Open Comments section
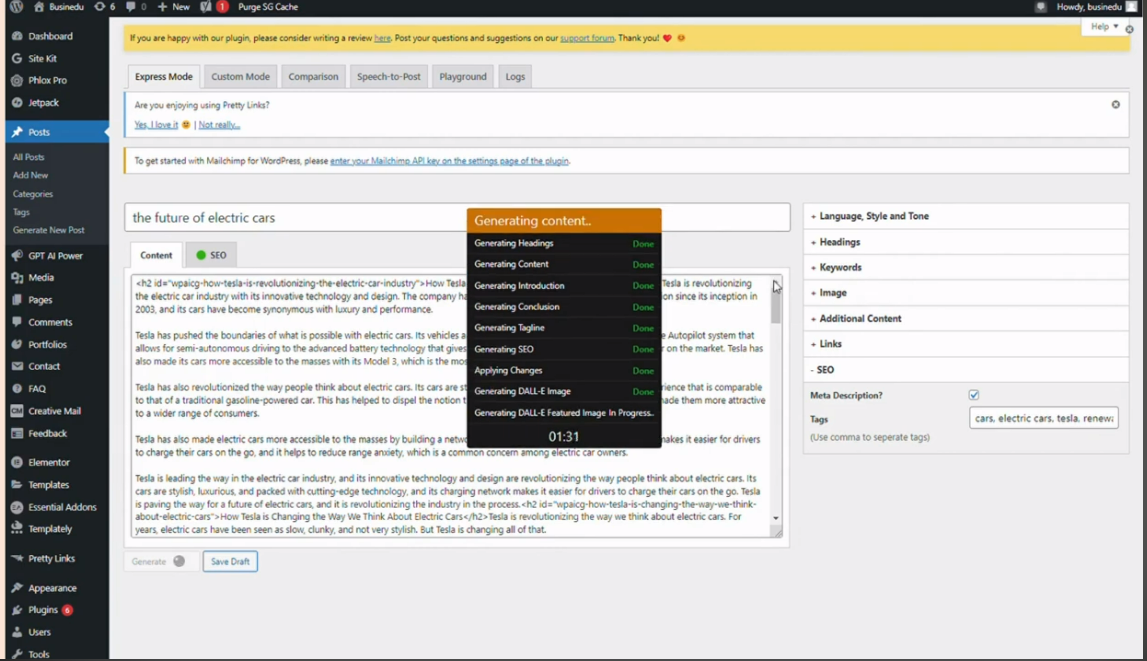Screen dimensions: 1147x661 point(50,322)
